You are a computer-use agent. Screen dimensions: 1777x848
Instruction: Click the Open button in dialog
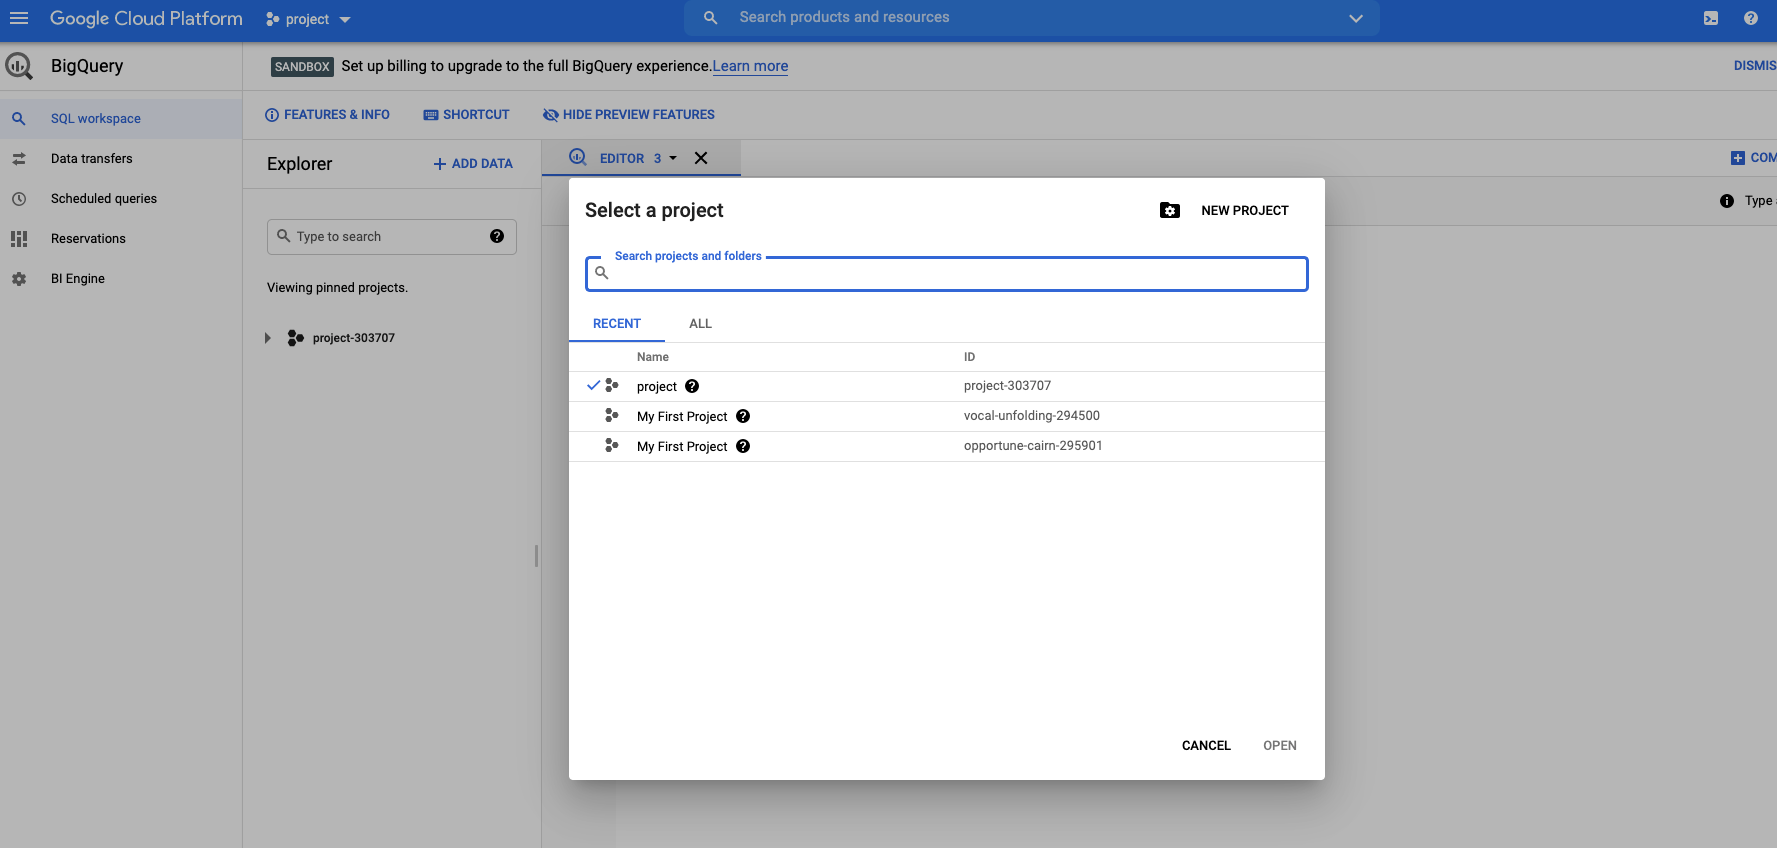pos(1279,746)
